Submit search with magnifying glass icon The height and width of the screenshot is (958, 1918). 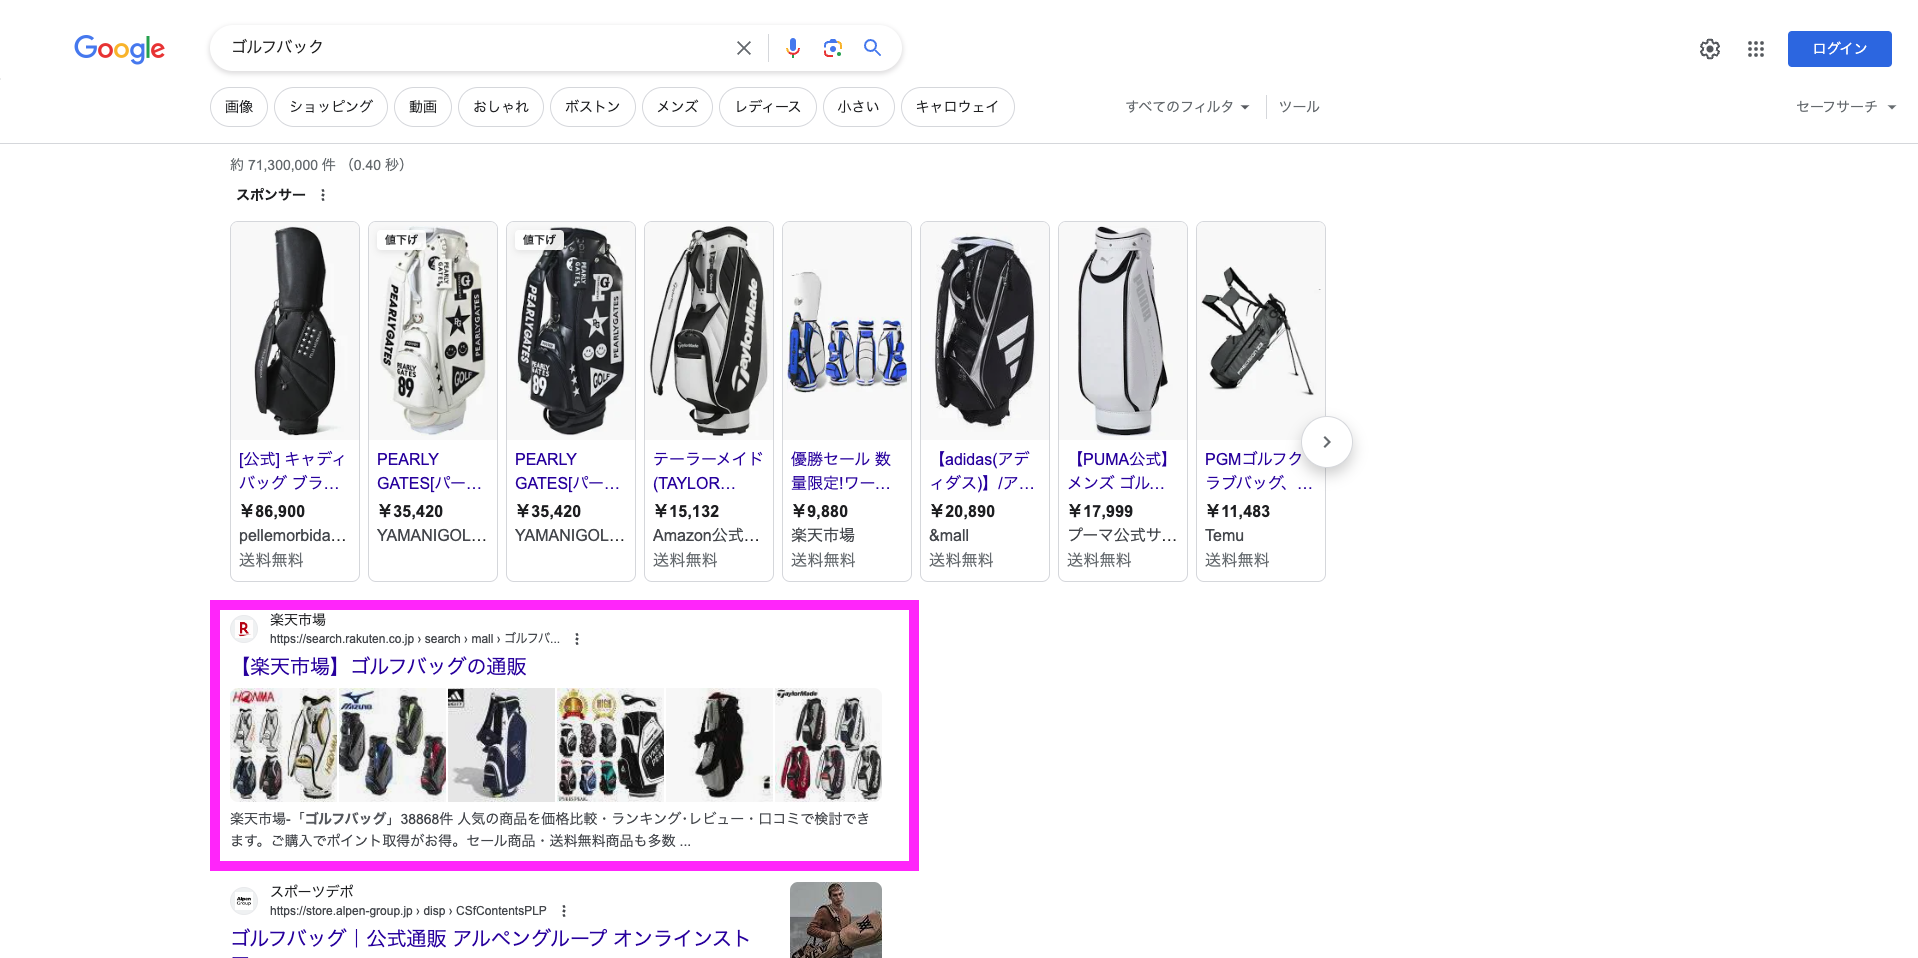point(872,47)
